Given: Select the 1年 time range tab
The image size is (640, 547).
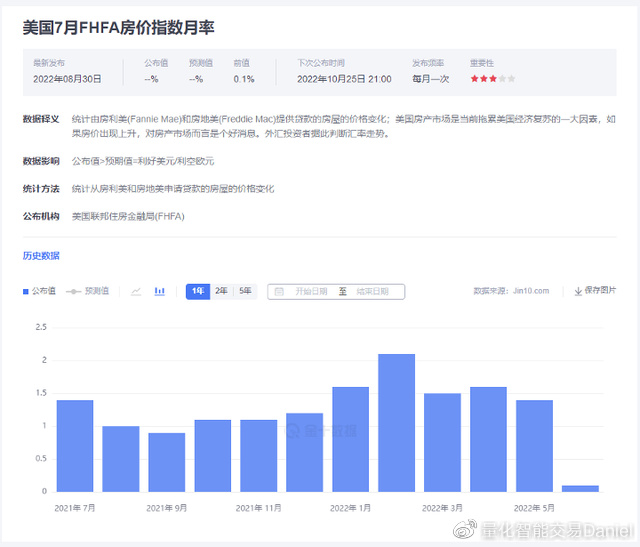Looking at the screenshot, I should (x=198, y=291).
